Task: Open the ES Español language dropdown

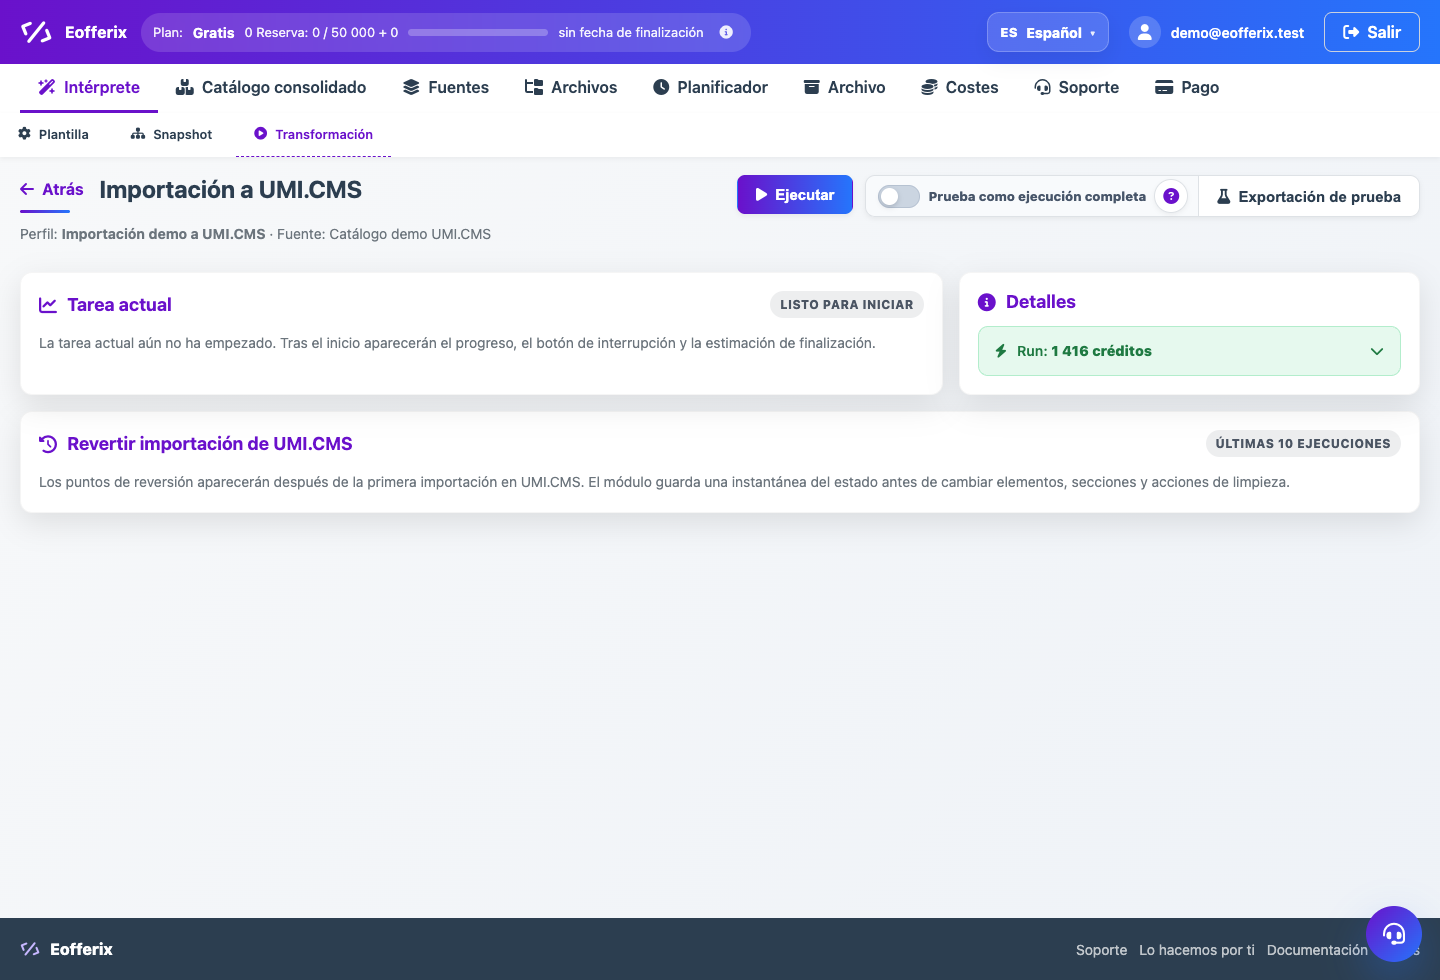Action: click(x=1048, y=32)
